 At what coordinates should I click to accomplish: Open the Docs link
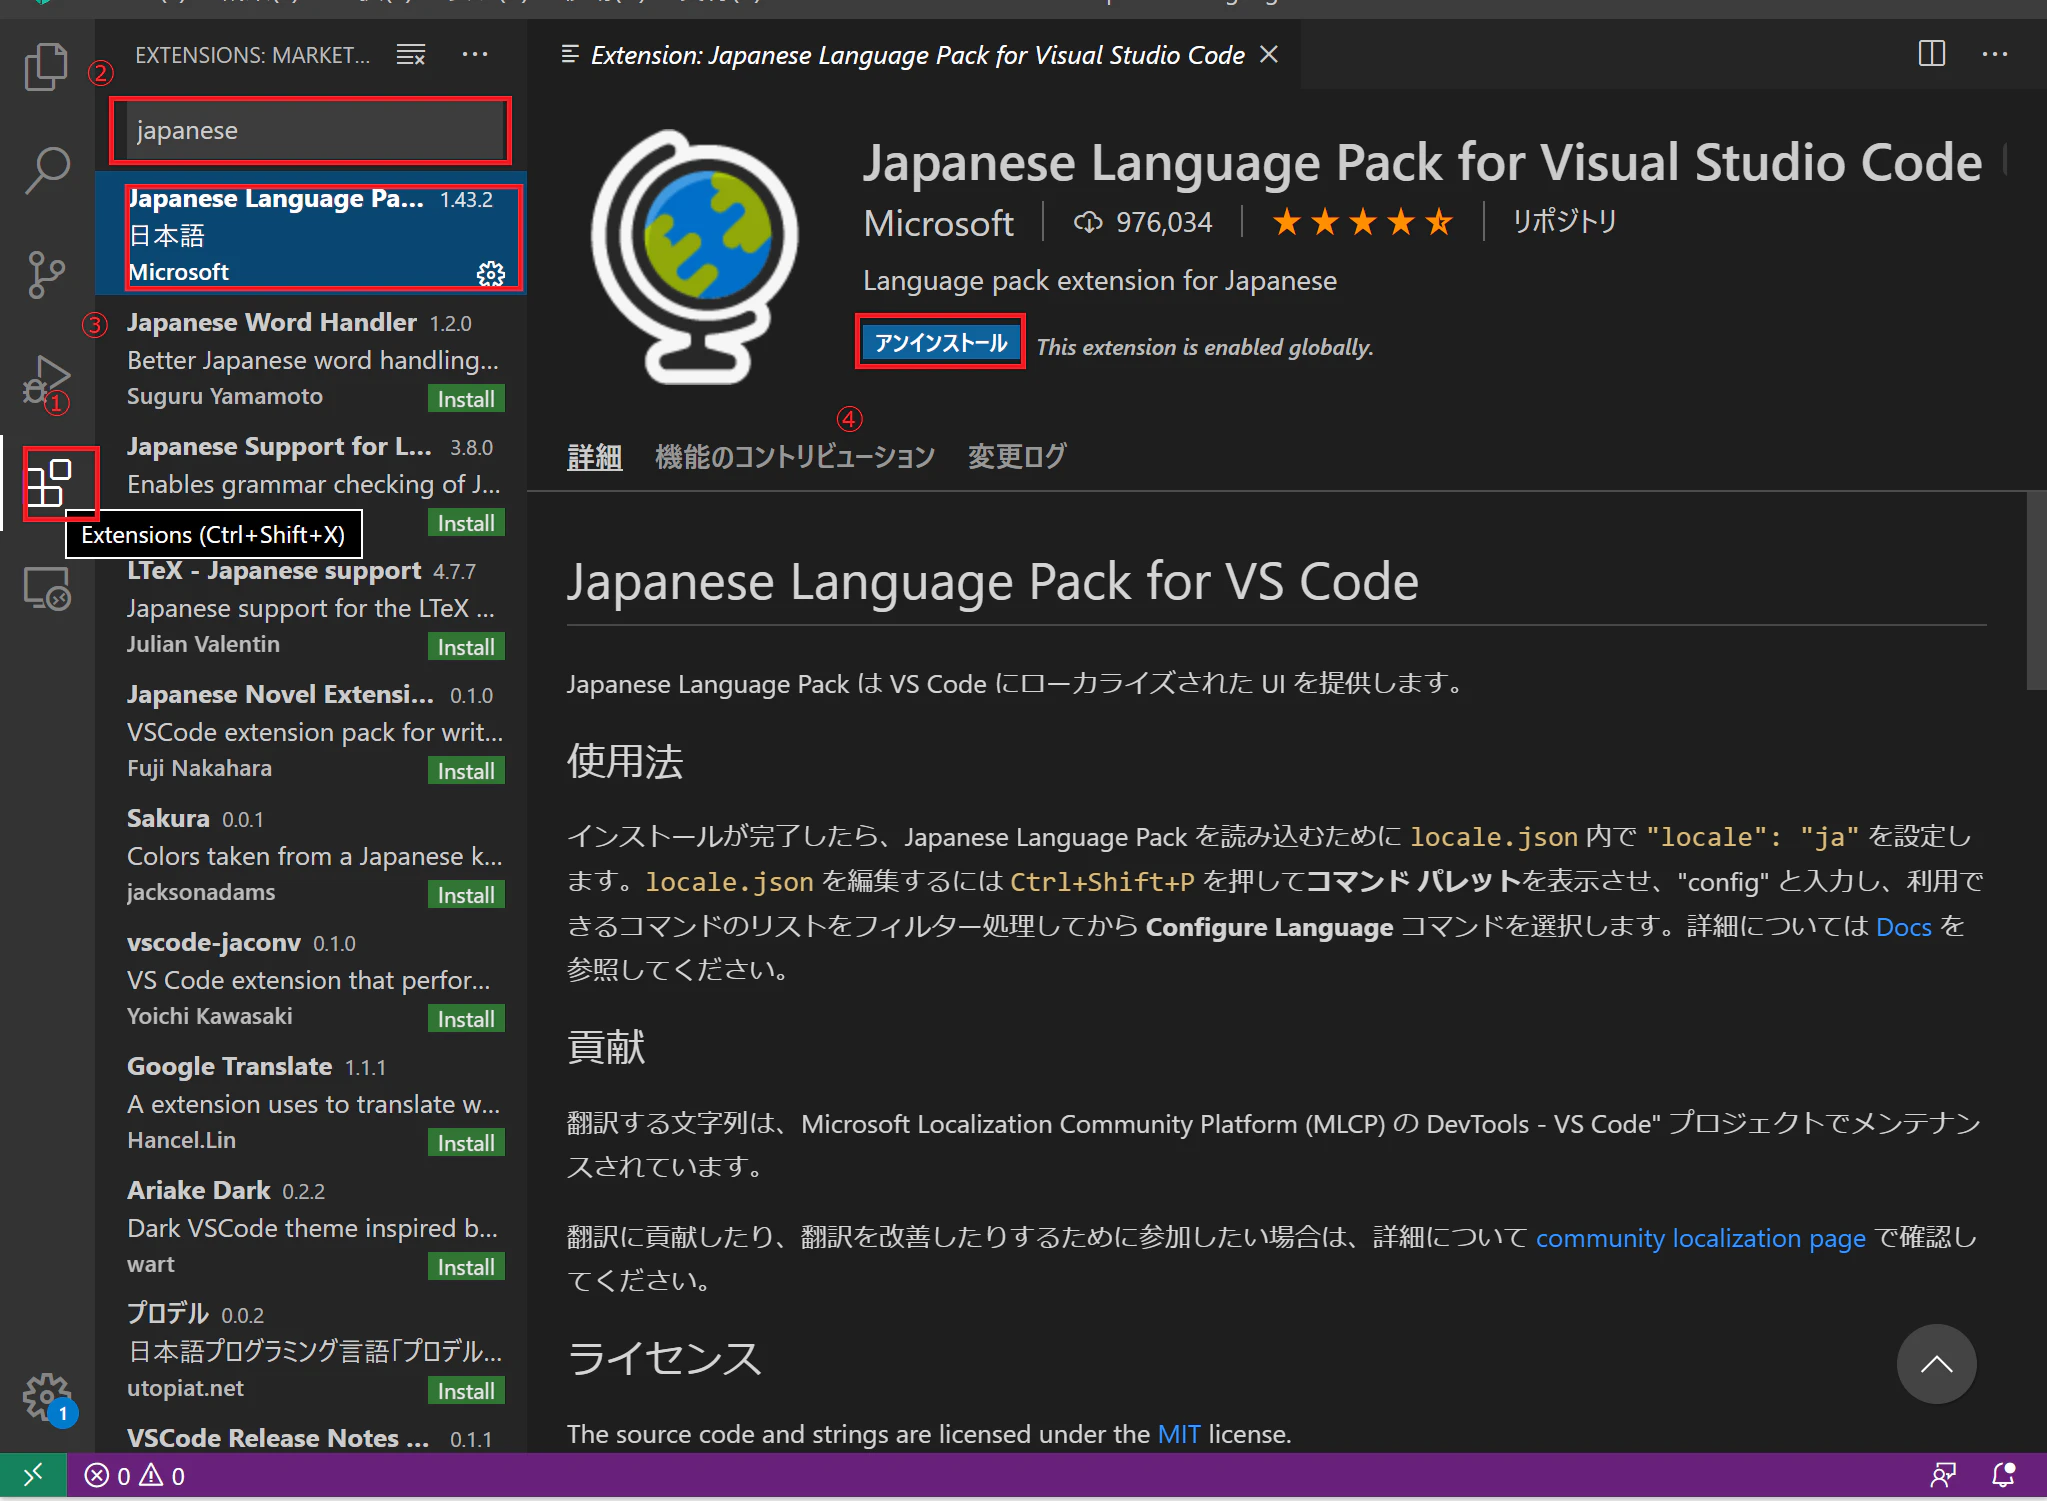[1903, 927]
